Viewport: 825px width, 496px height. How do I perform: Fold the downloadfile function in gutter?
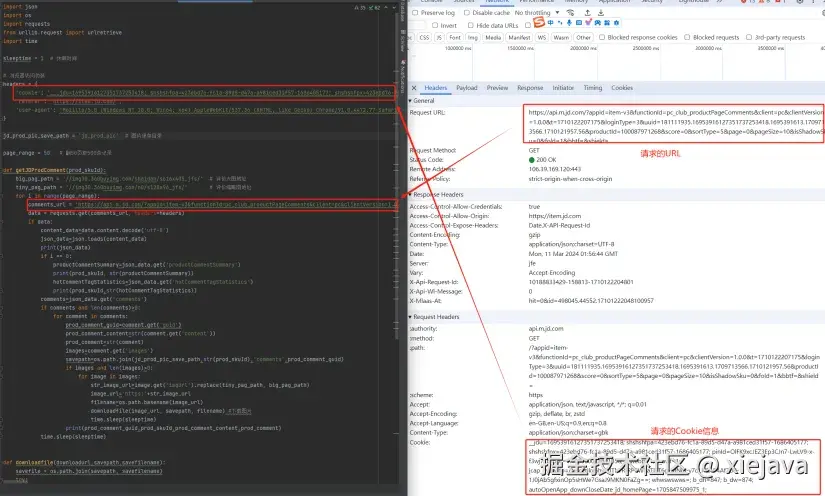coord(3,463)
